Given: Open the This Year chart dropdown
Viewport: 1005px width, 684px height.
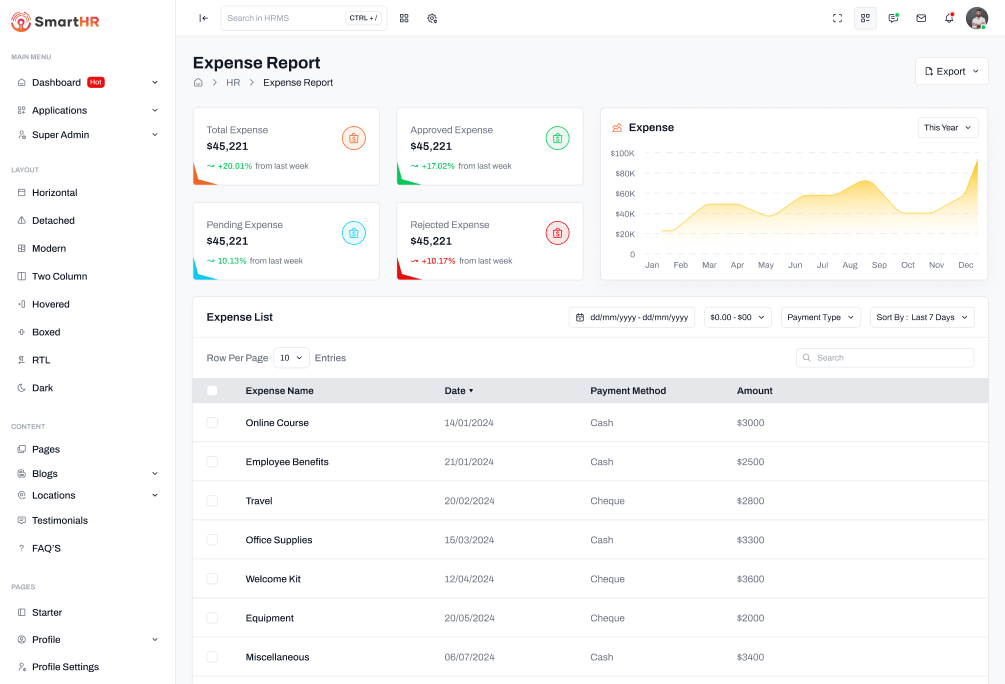Looking at the screenshot, I should pyautogui.click(x=947, y=128).
